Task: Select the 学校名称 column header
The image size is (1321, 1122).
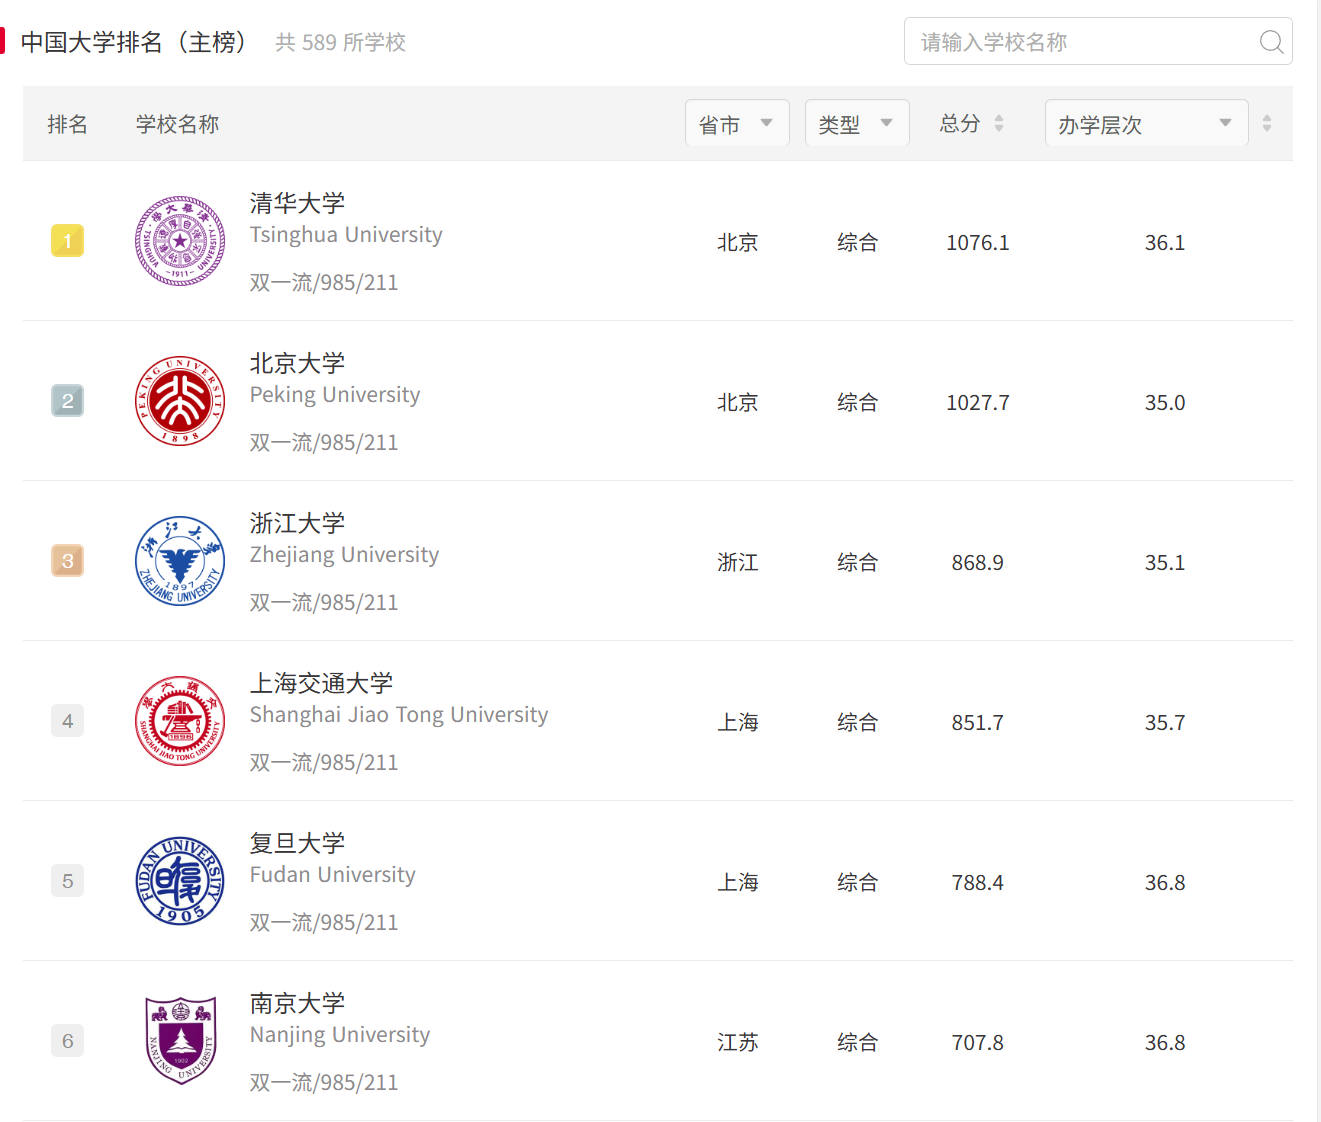Action: 176,123
